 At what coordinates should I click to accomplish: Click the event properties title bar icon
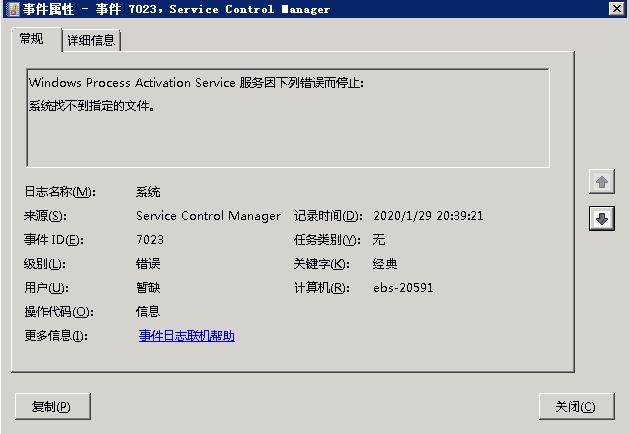coord(12,9)
